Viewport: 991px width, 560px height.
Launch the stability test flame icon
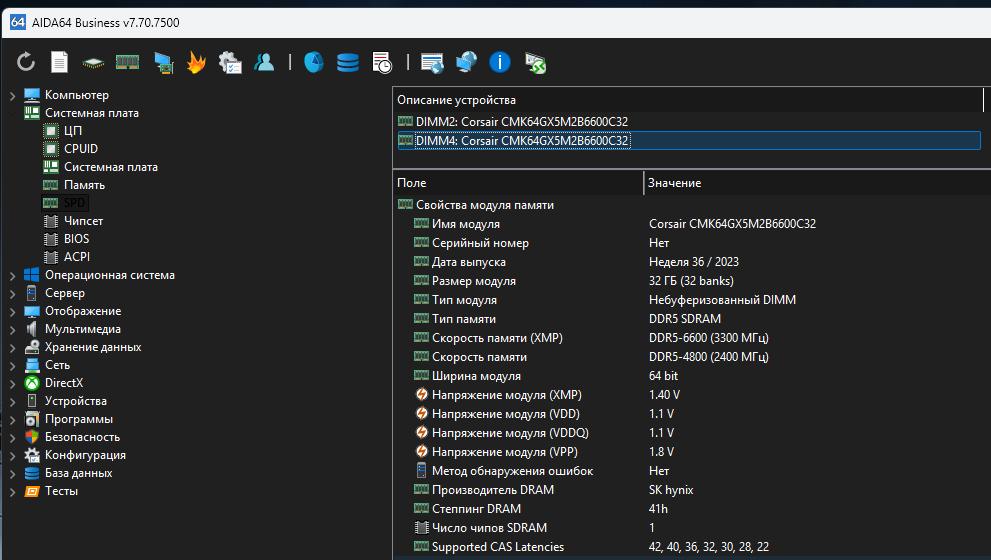click(197, 62)
